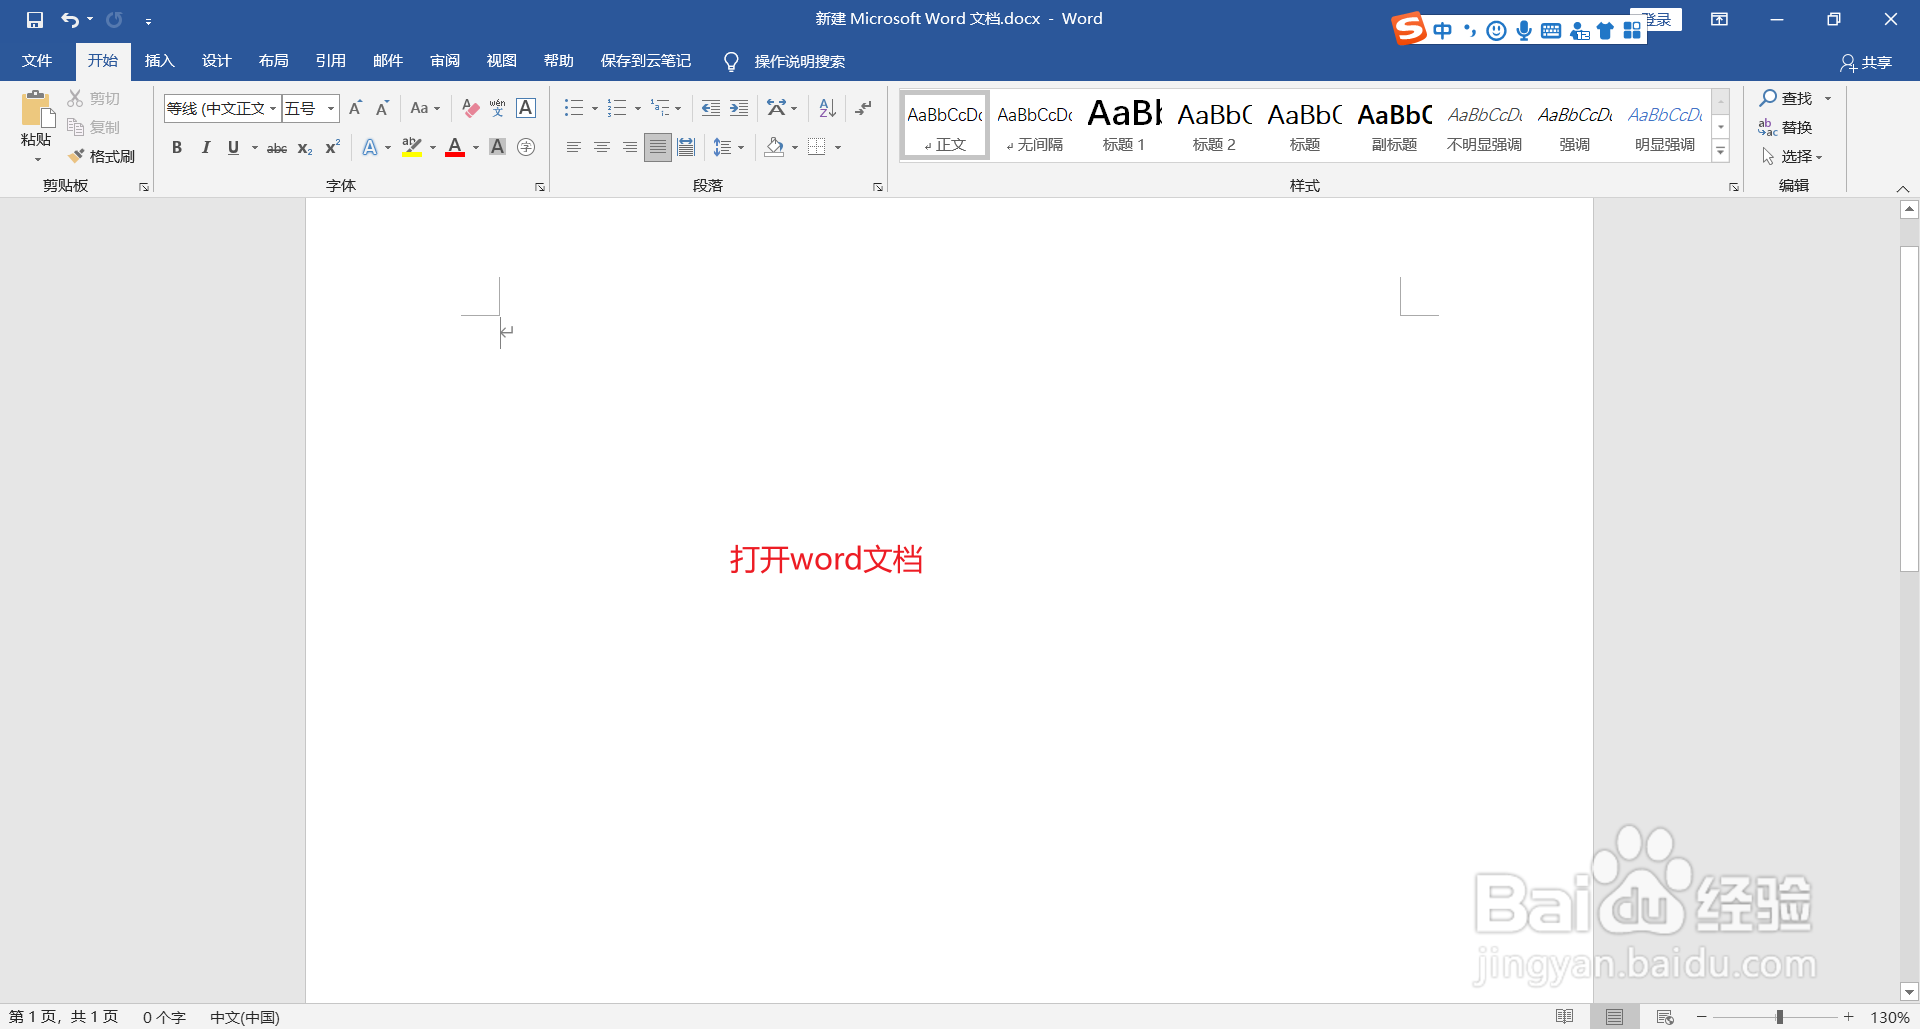The width and height of the screenshot is (1920, 1029).
Task: Switch to the 视图 tab
Action: (502, 61)
